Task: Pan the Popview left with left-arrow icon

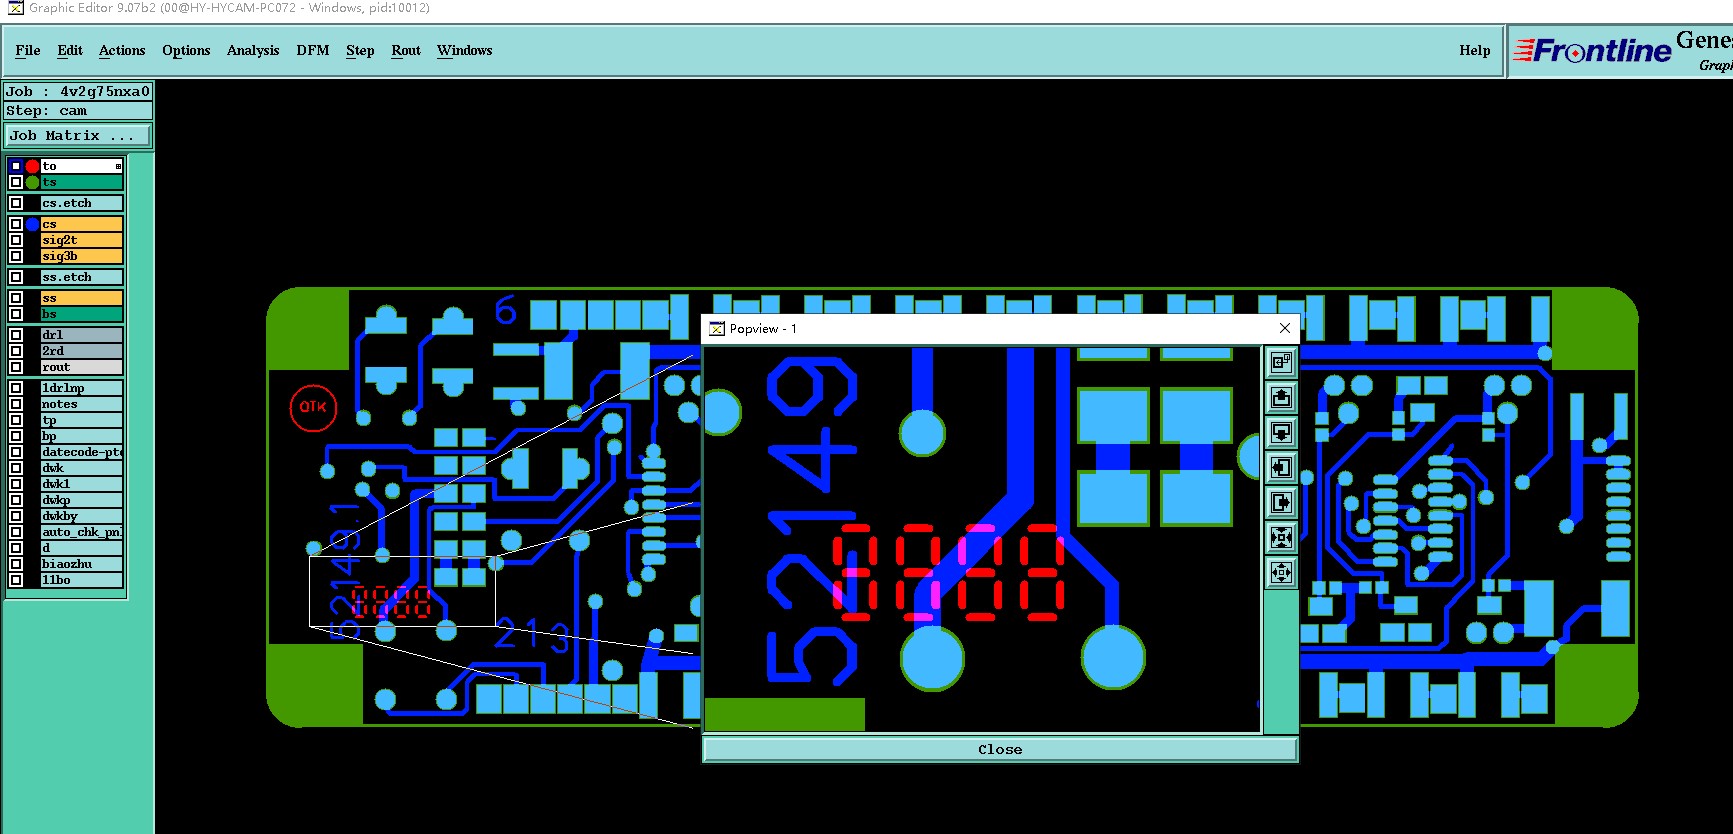Action: click(1281, 467)
